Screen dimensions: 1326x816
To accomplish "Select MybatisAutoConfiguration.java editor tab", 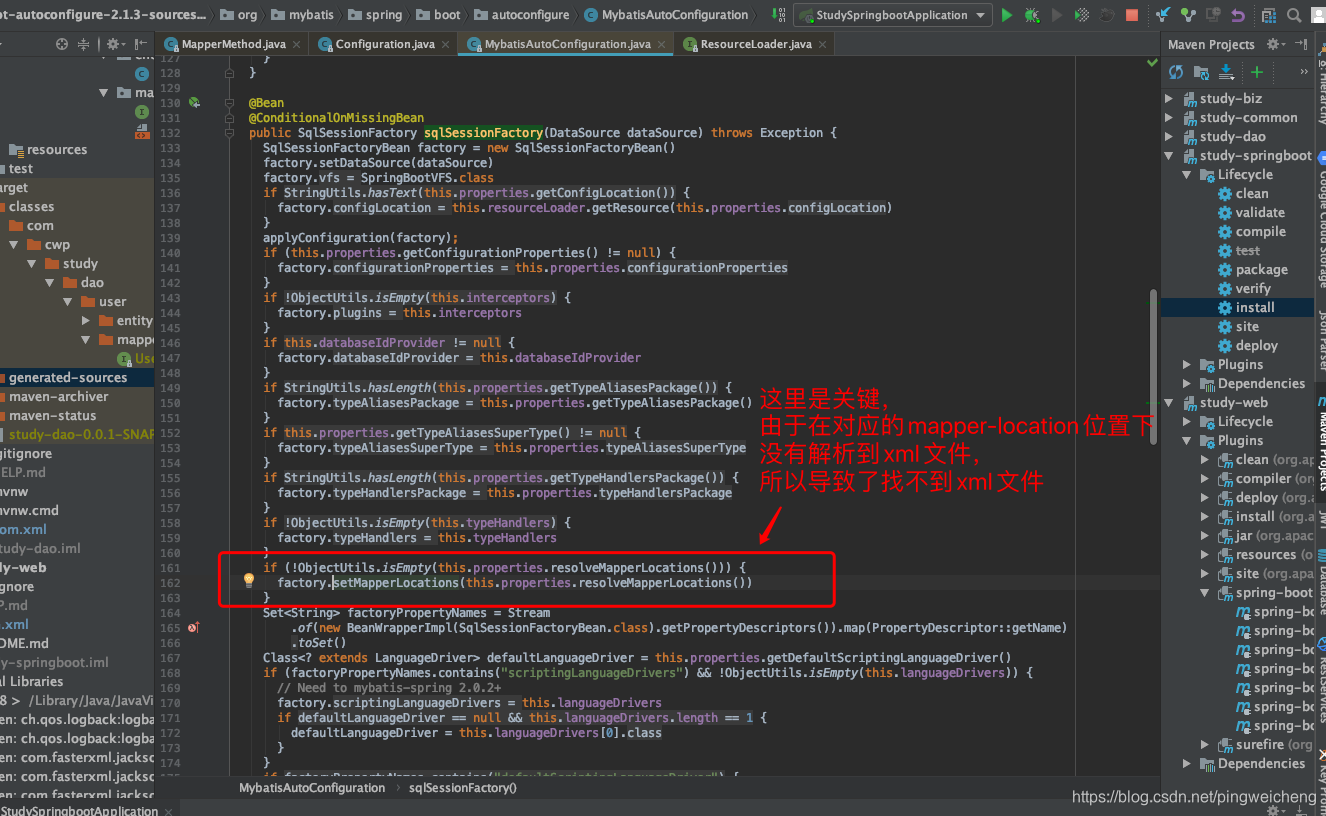I will tap(567, 44).
